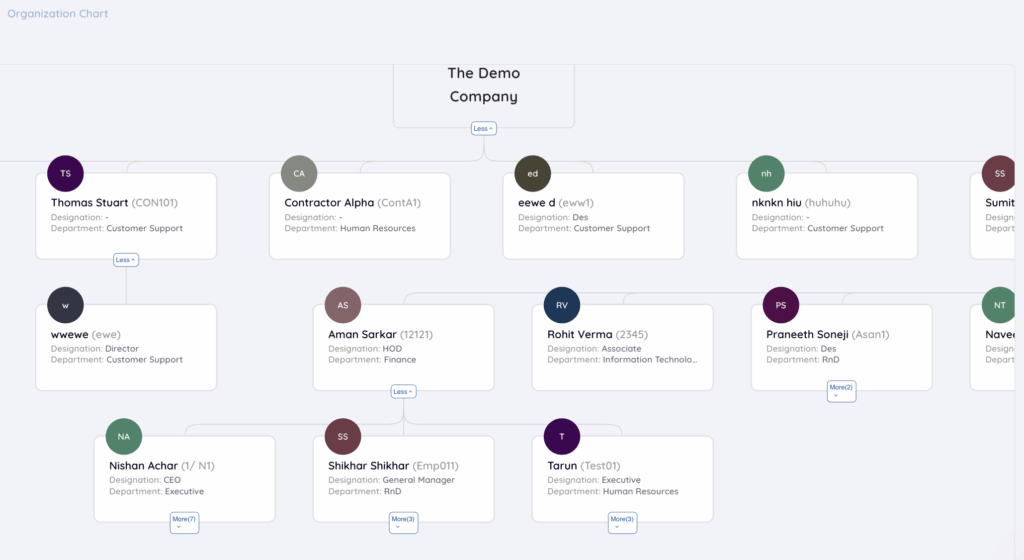Click the 'nh' avatar for nknkn hiu

click(x=767, y=173)
